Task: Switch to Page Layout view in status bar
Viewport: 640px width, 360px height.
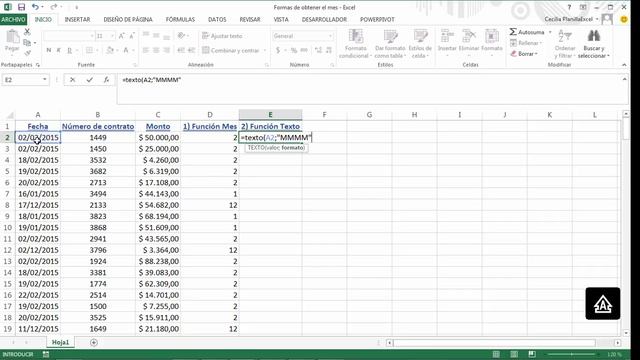Action: 514,354
